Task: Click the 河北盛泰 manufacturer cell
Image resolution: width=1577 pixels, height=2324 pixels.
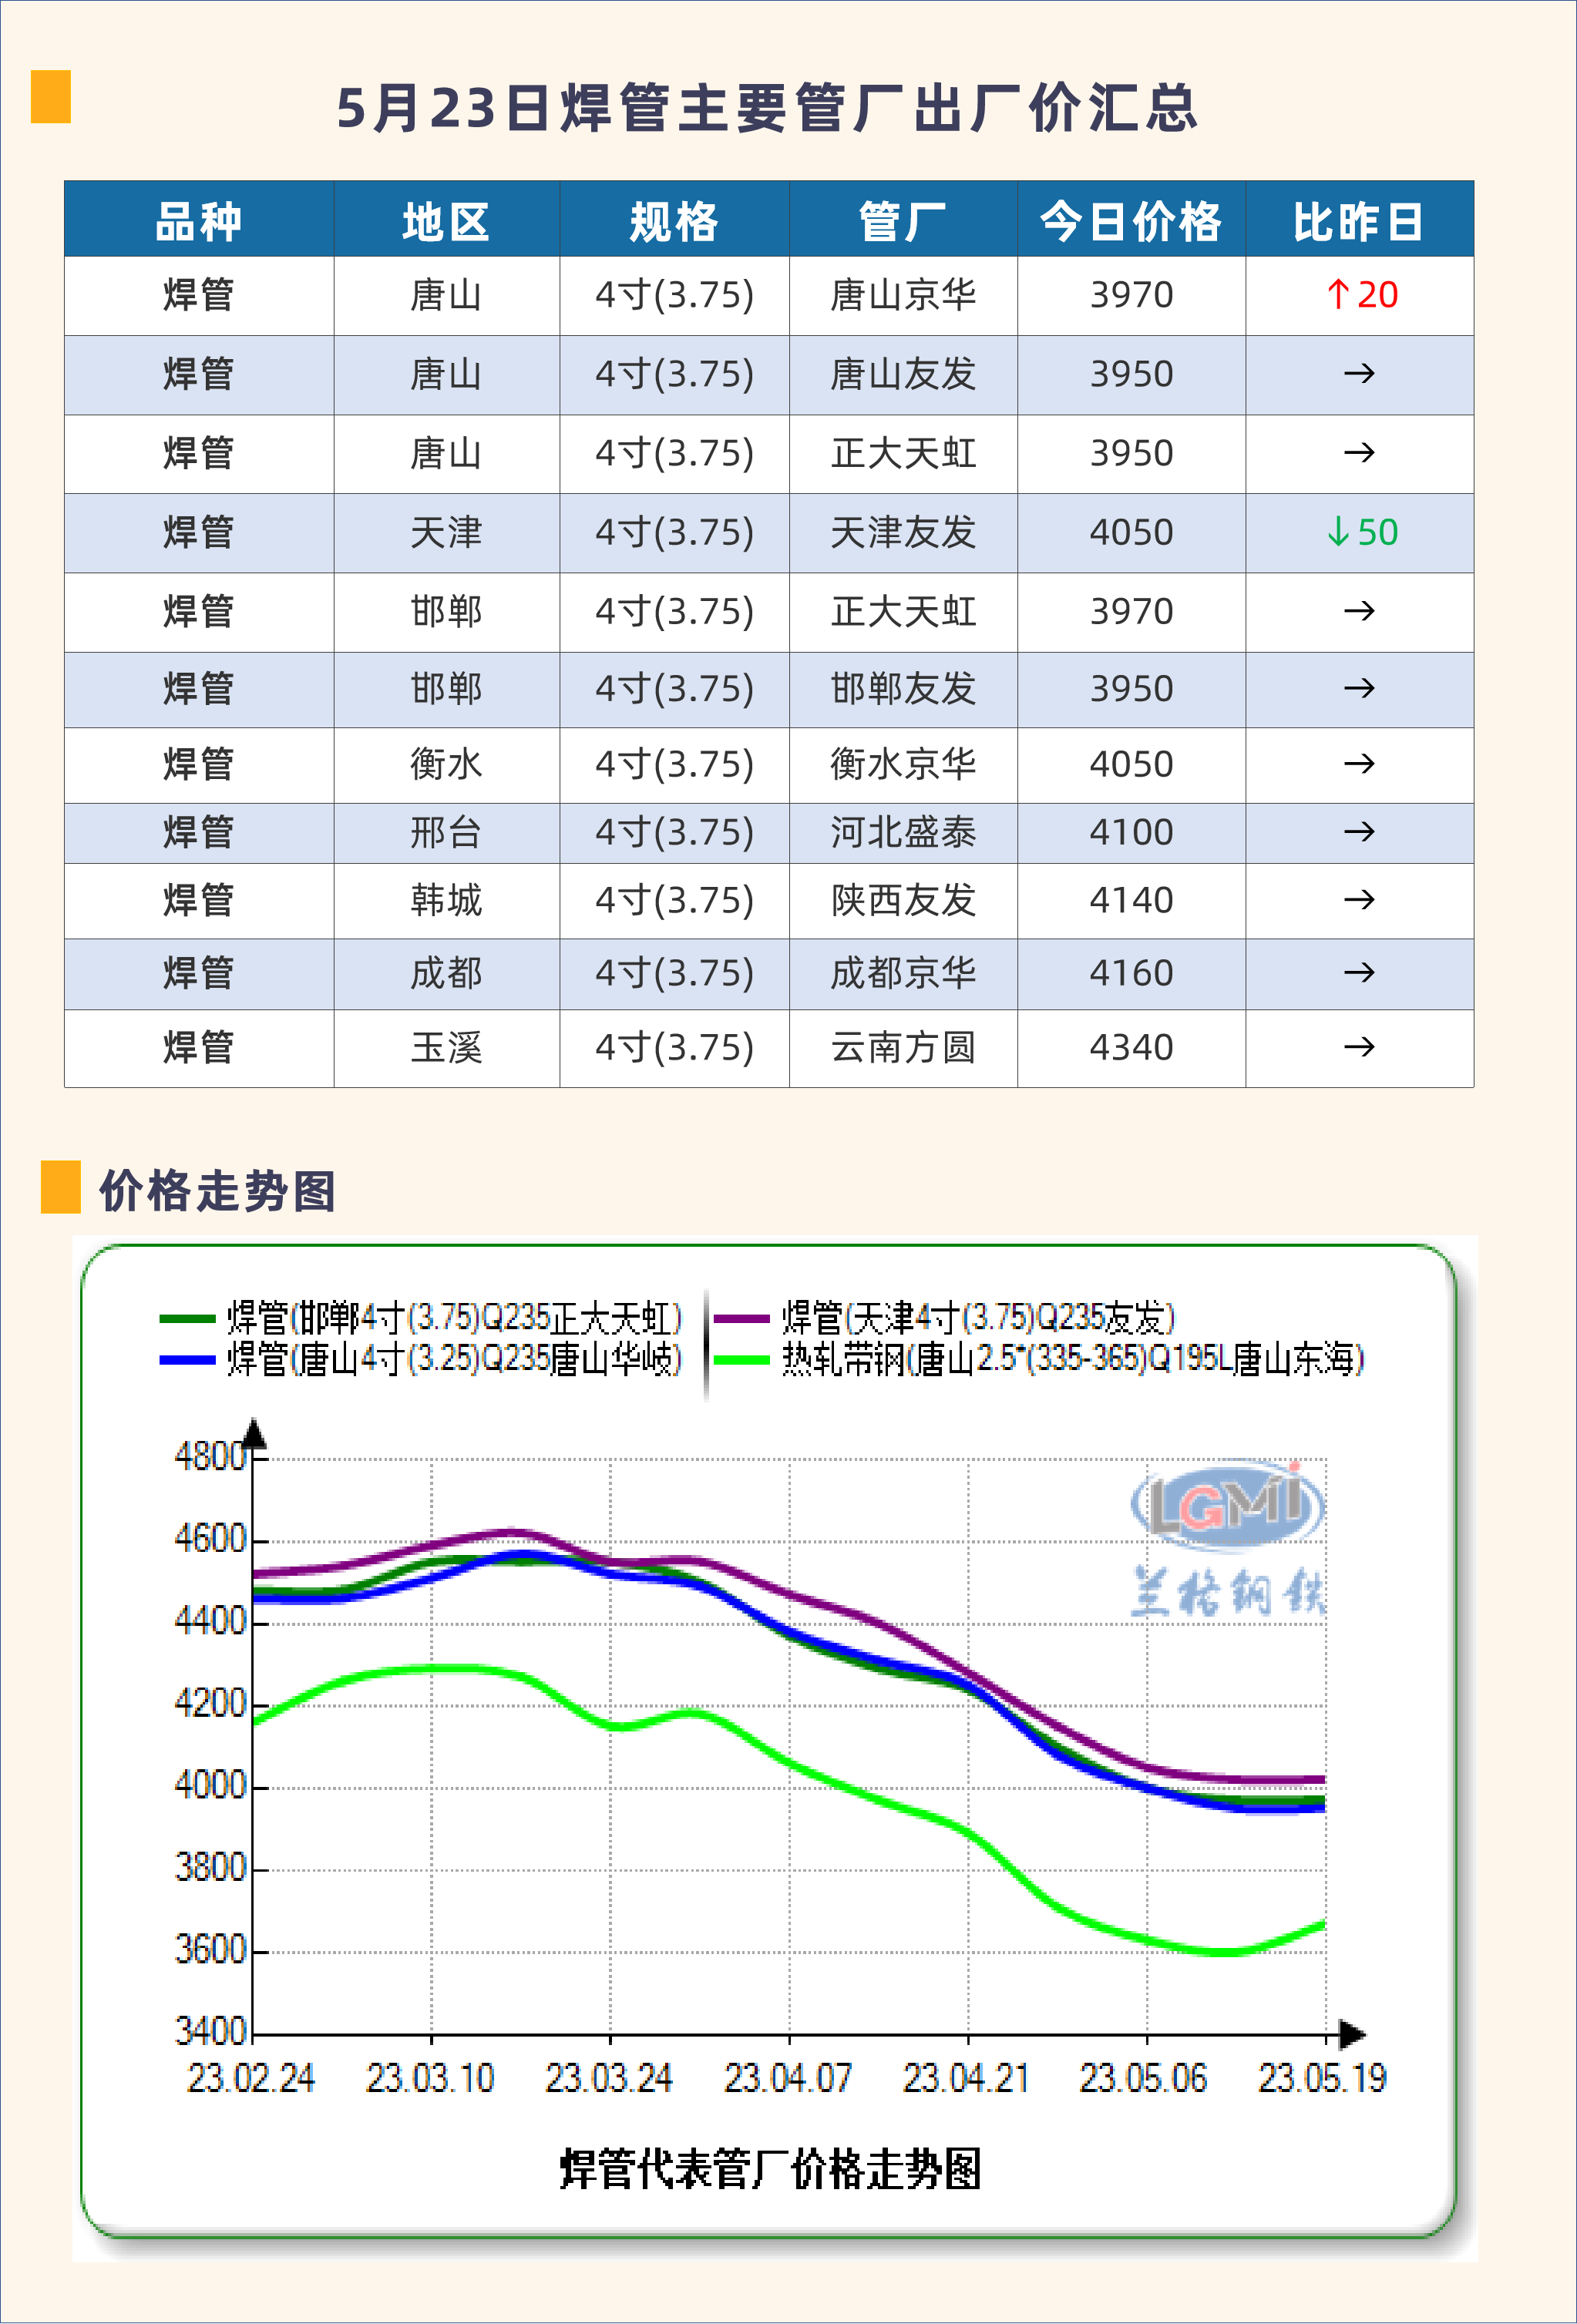Action: [903, 832]
